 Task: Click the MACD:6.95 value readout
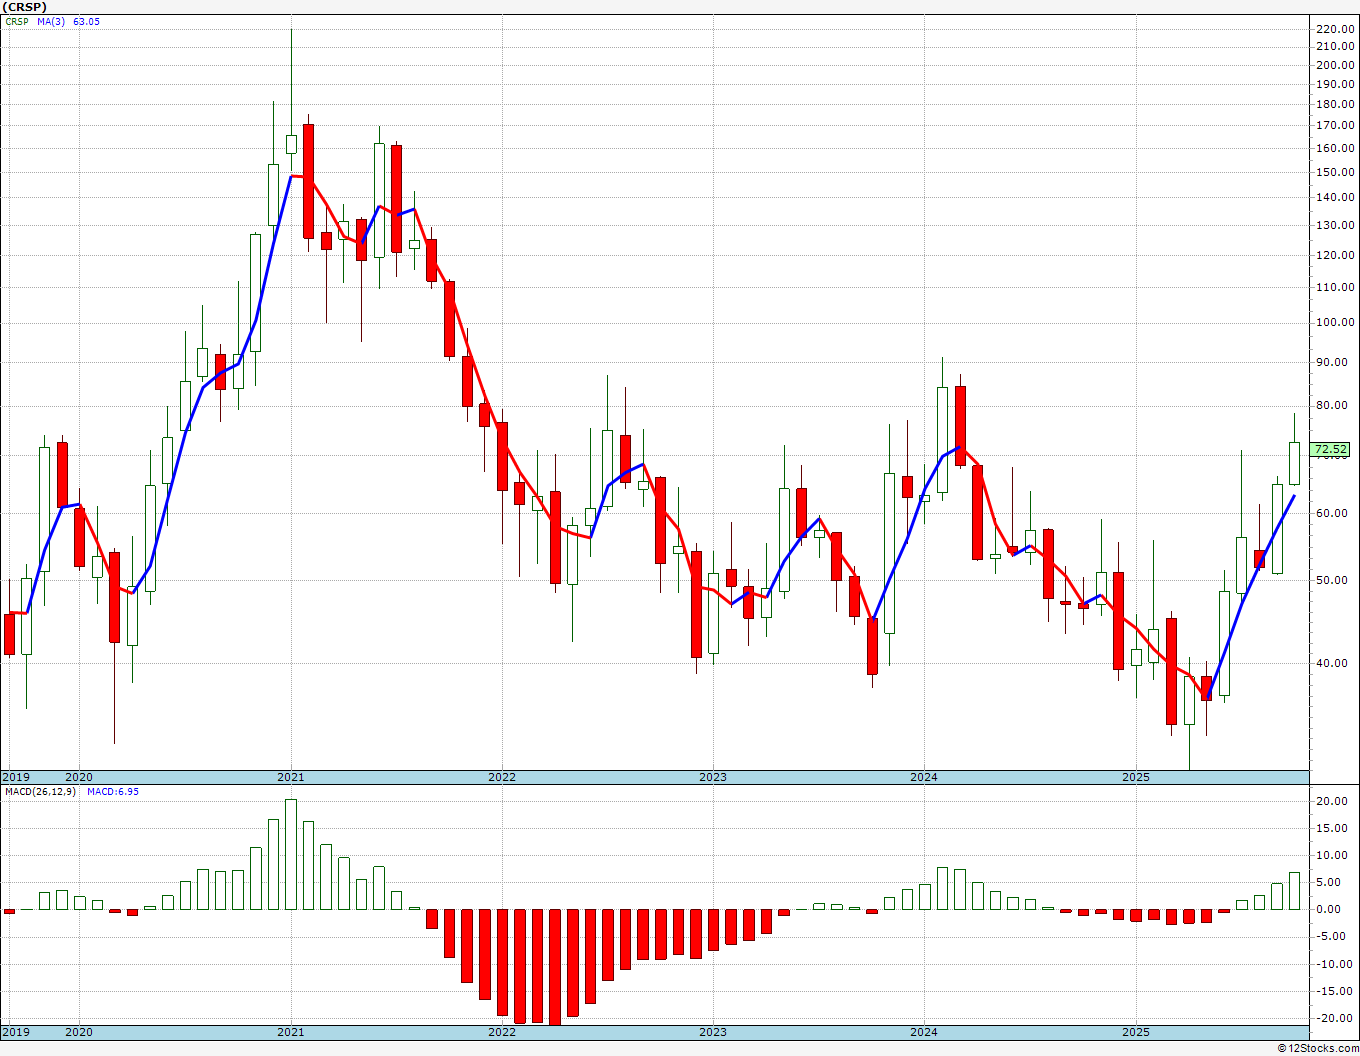[x=113, y=791]
